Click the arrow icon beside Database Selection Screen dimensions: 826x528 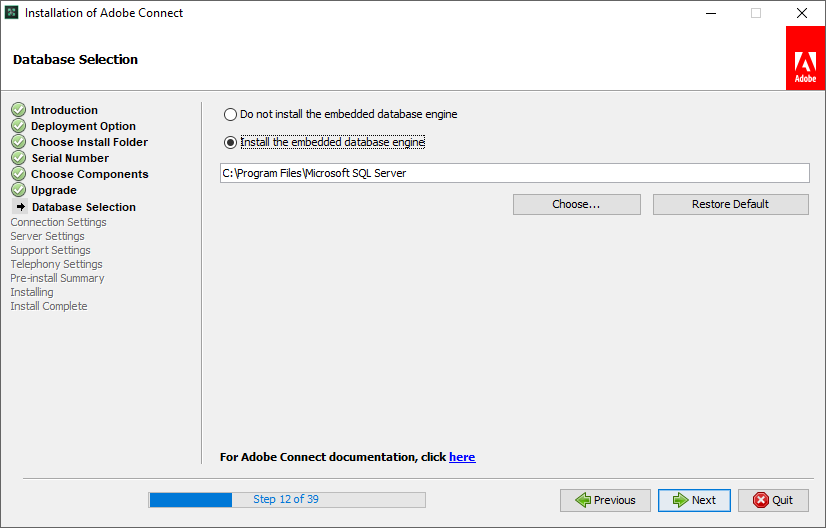point(21,207)
